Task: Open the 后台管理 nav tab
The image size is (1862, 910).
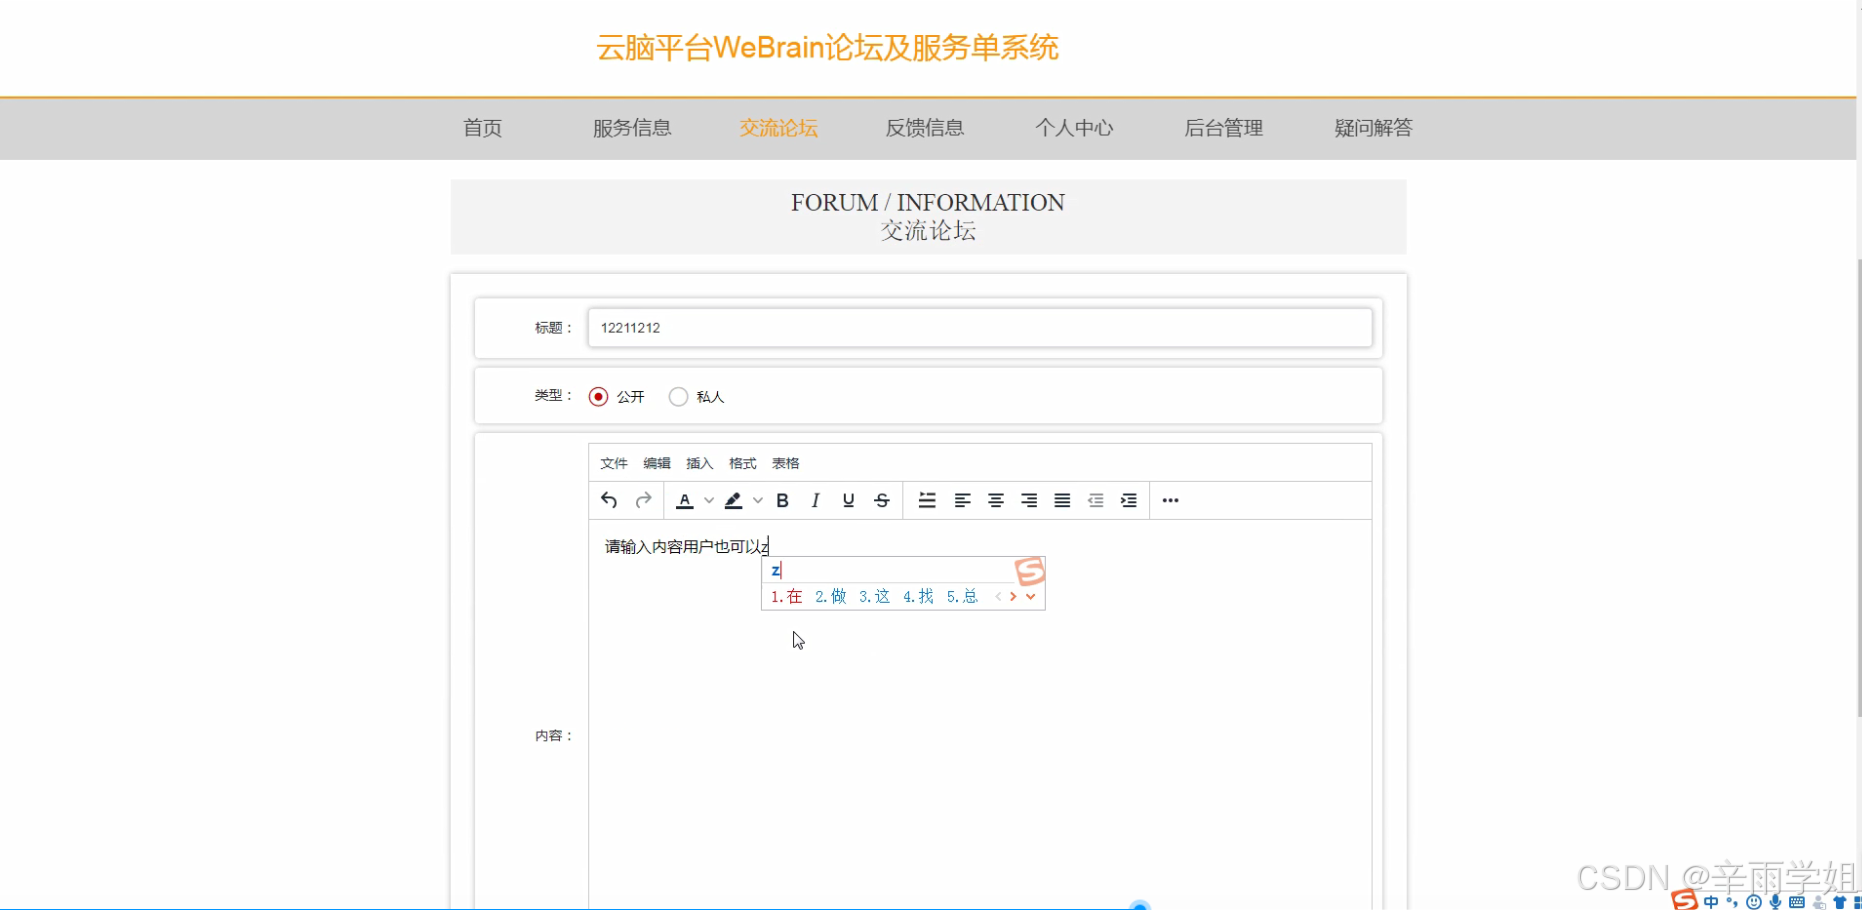Action: click(x=1224, y=128)
